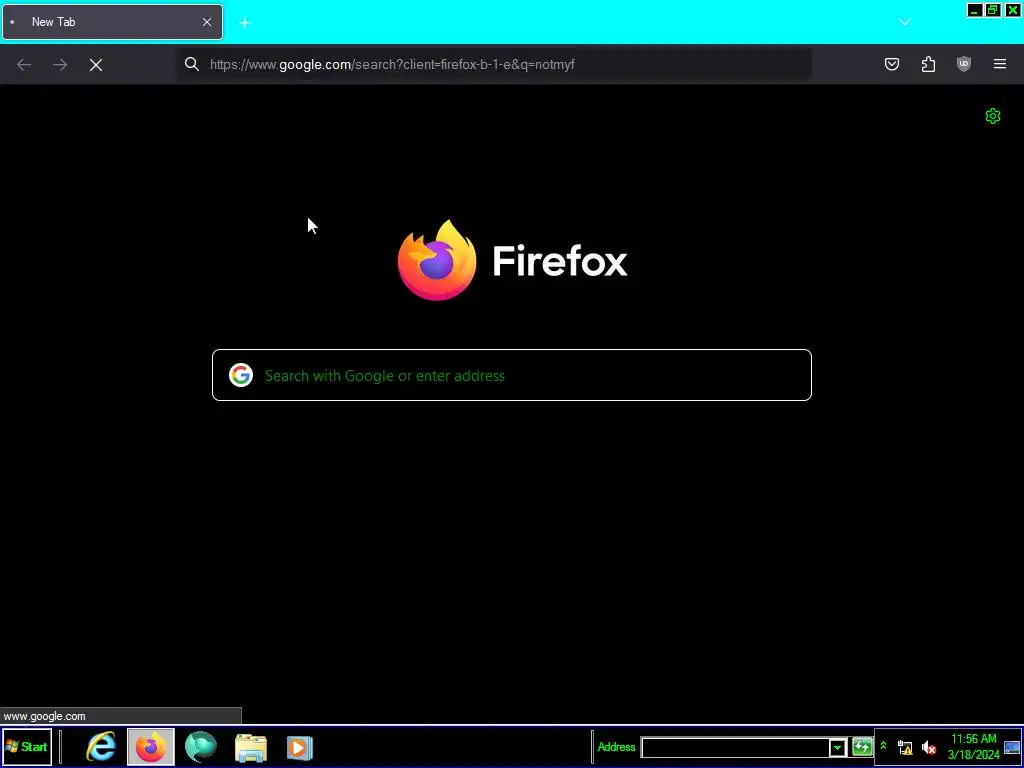The image size is (1024, 768).
Task: Select the New Tab tab
Action: coord(112,22)
